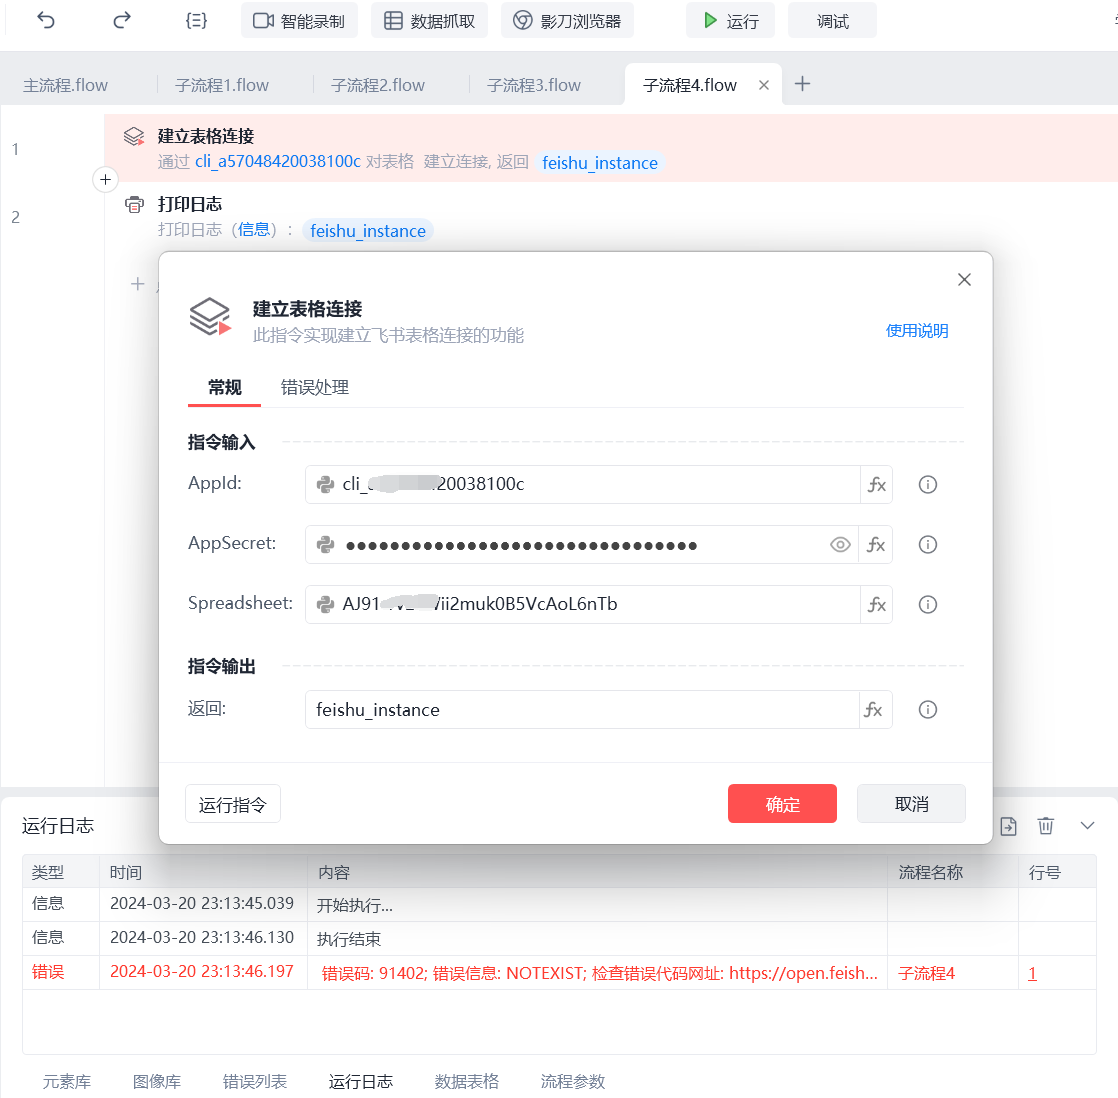This screenshot has width=1118, height=1098.
Task: Open fx expression editor for Spreadsheet
Action: [876, 605]
